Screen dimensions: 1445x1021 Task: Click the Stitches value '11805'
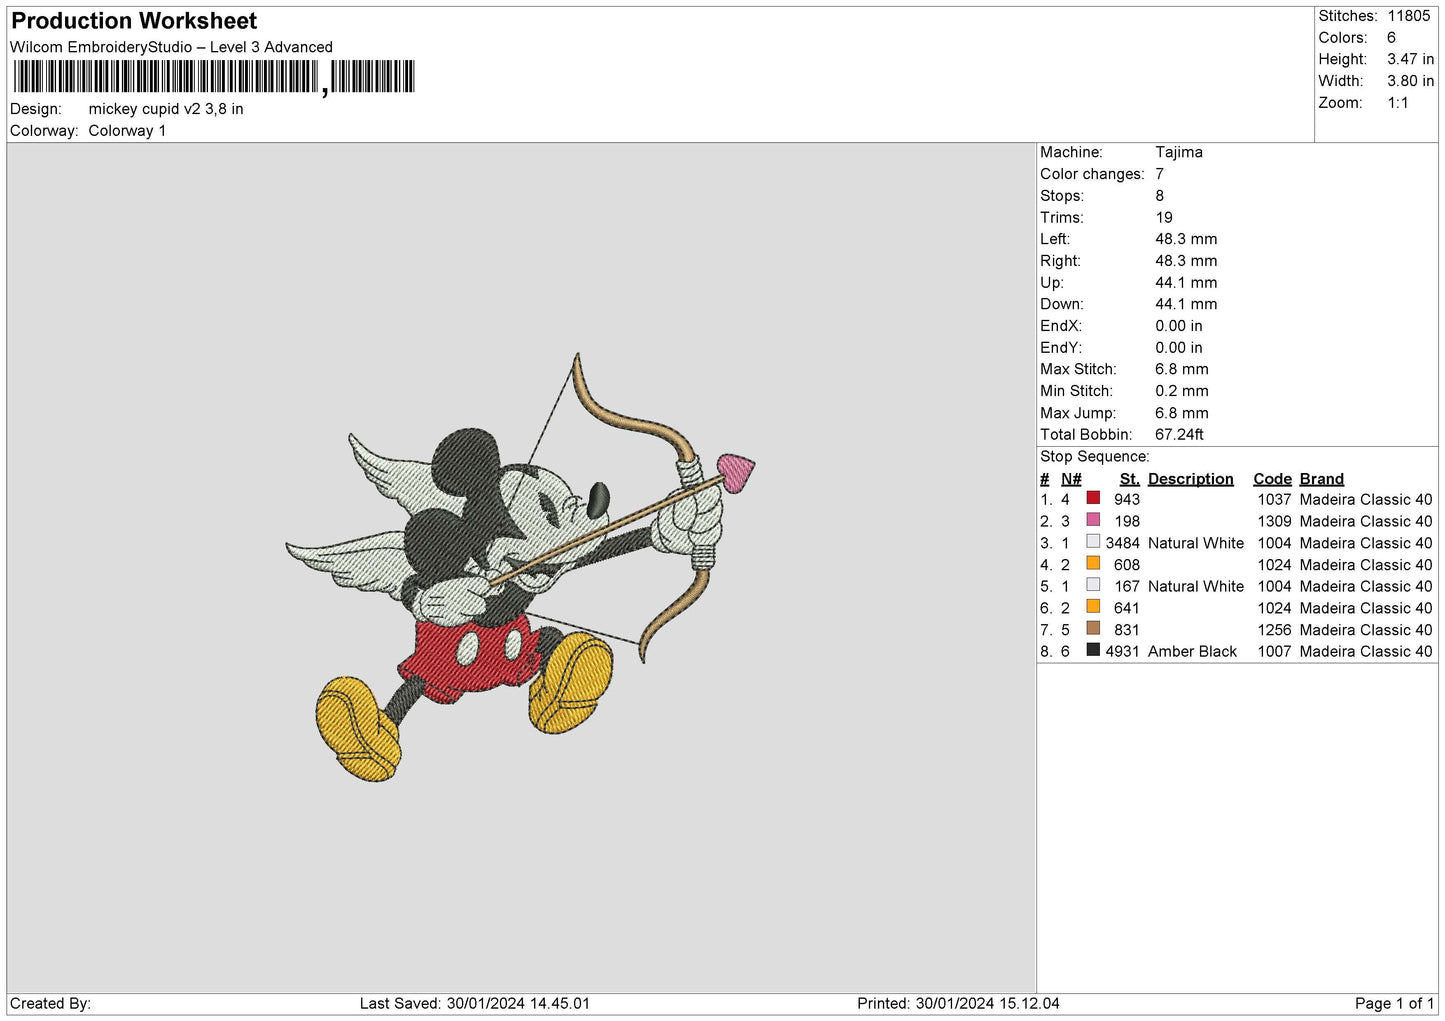click(1409, 16)
